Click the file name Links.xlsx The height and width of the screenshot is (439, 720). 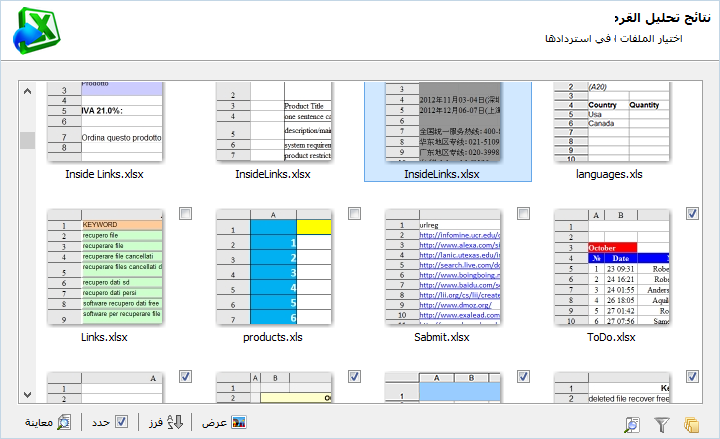(104, 337)
